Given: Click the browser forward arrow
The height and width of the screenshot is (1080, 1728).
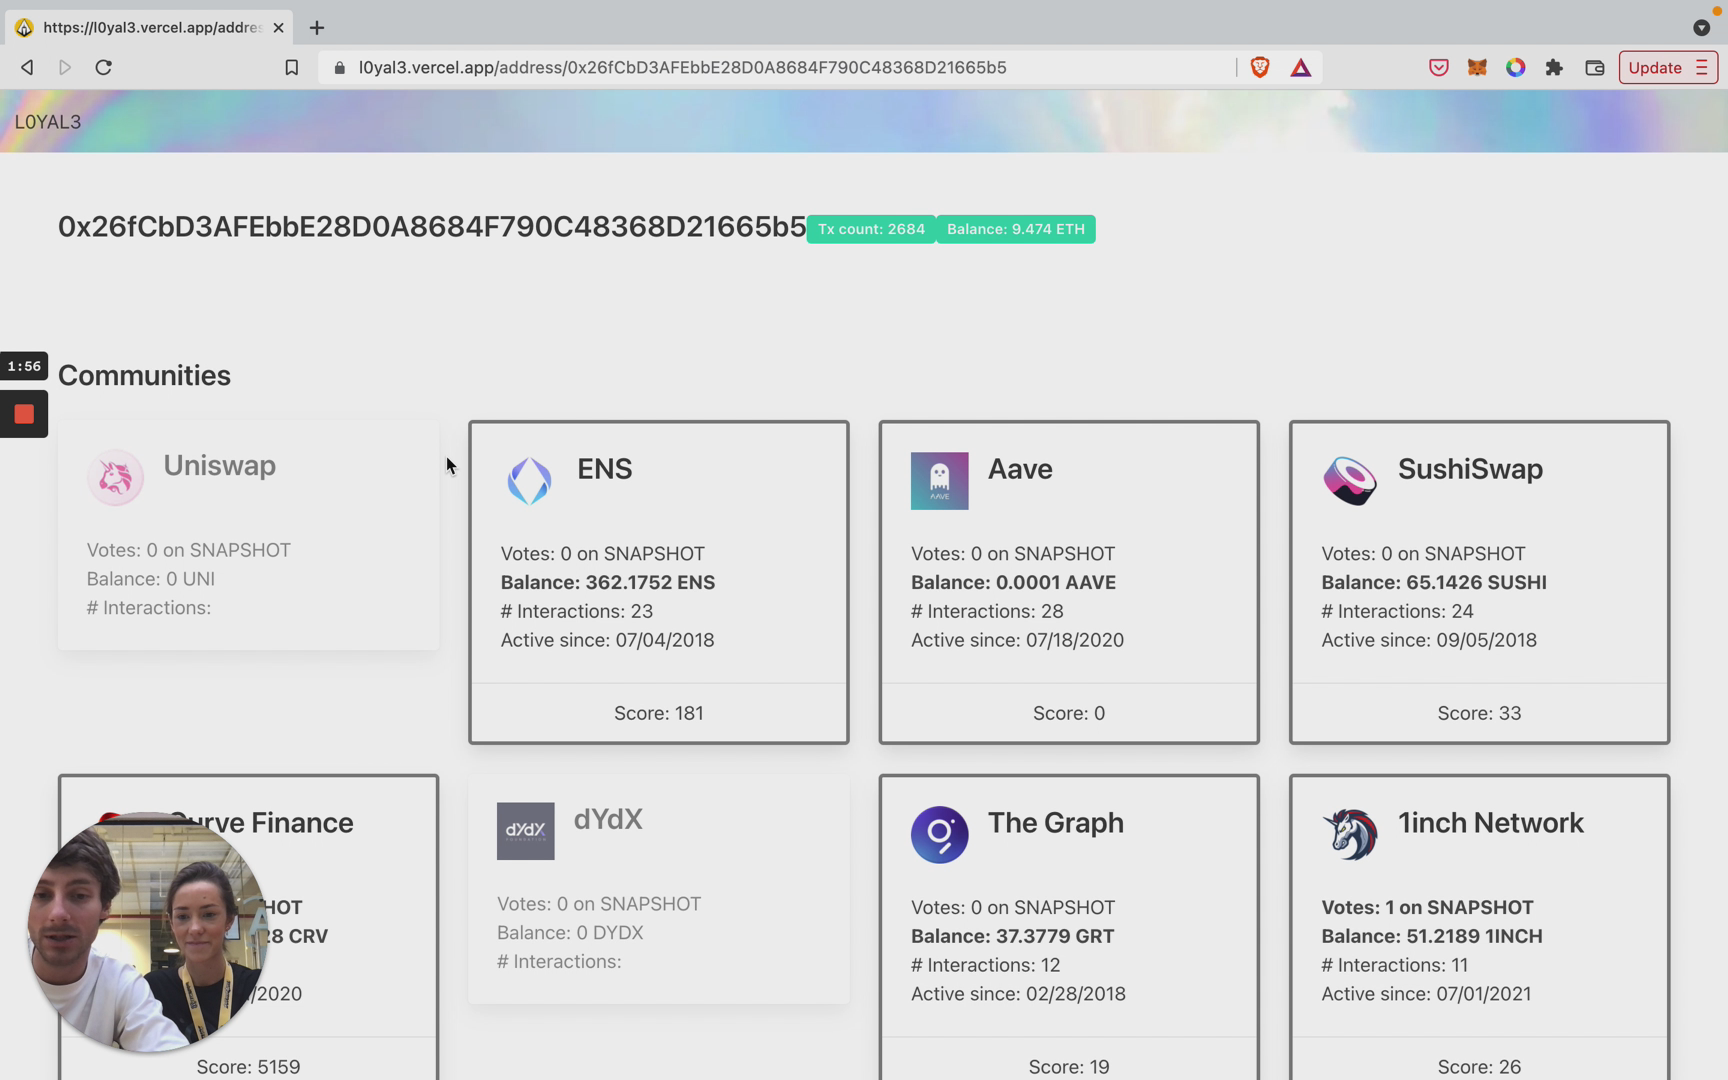Looking at the screenshot, I should pos(65,67).
